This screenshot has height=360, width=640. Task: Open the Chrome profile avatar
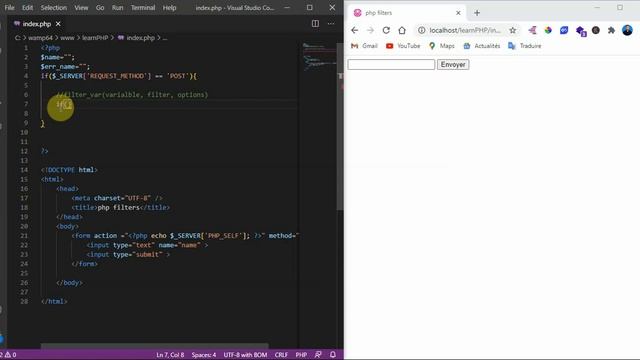point(627,30)
